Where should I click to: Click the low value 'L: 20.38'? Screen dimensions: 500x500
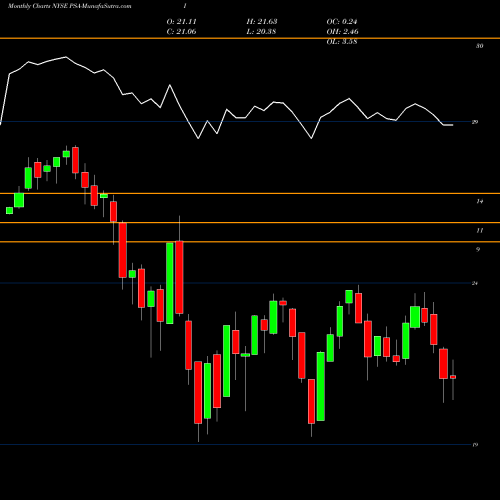click(x=261, y=32)
